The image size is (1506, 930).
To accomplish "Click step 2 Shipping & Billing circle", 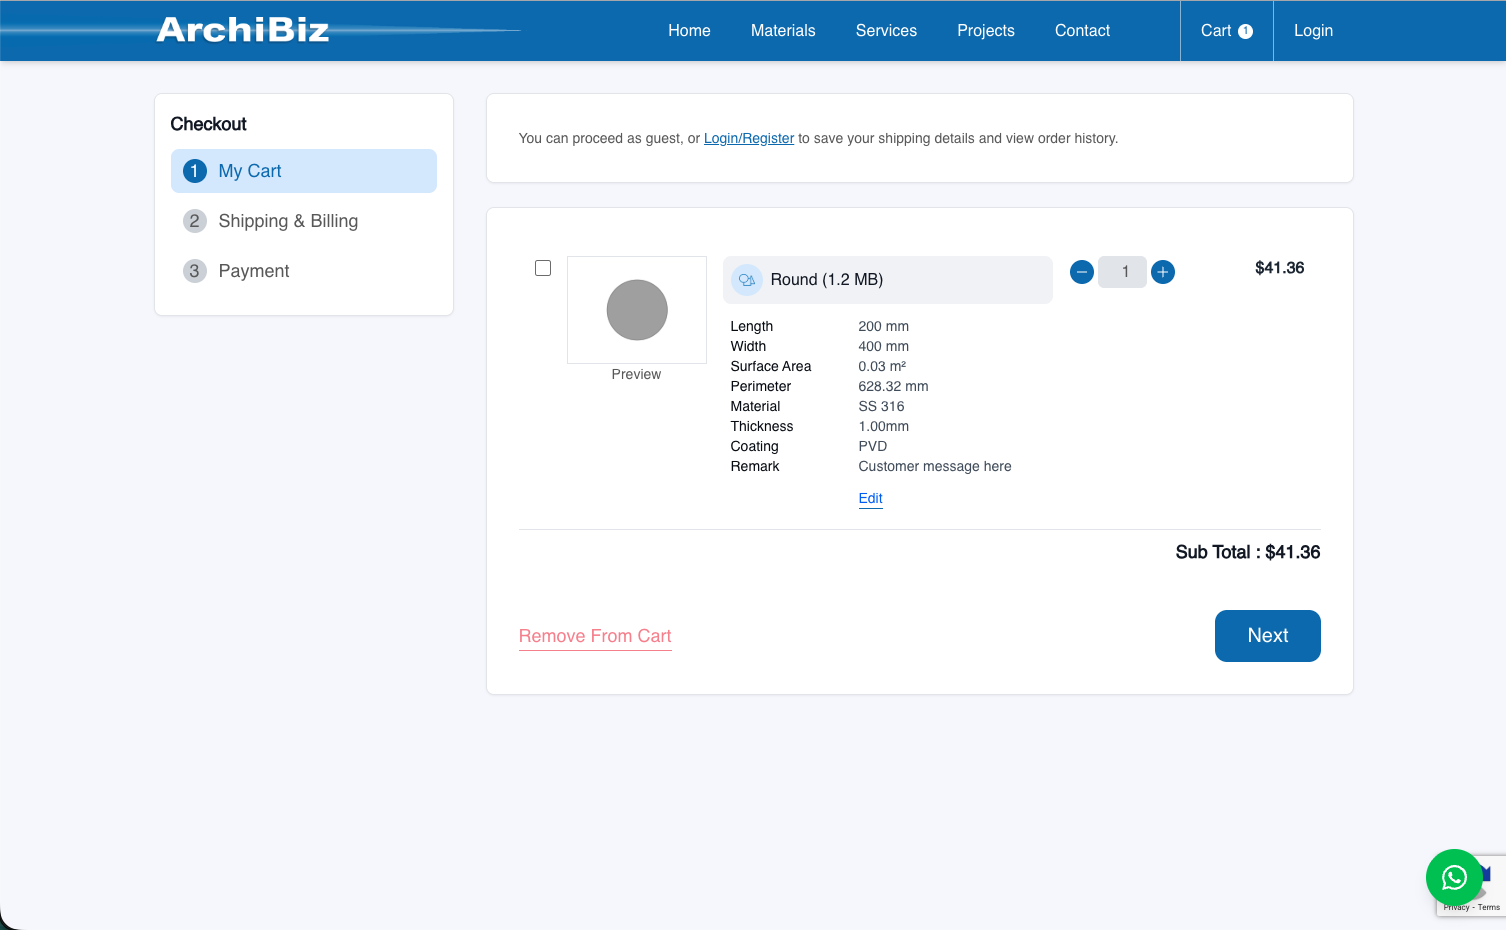I will pyautogui.click(x=194, y=221).
